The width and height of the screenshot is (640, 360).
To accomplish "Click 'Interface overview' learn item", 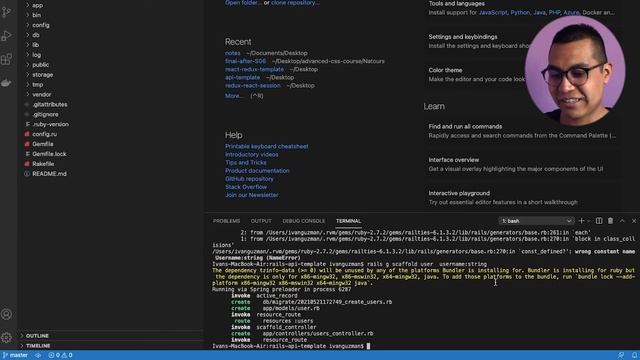I will [x=522, y=164].
